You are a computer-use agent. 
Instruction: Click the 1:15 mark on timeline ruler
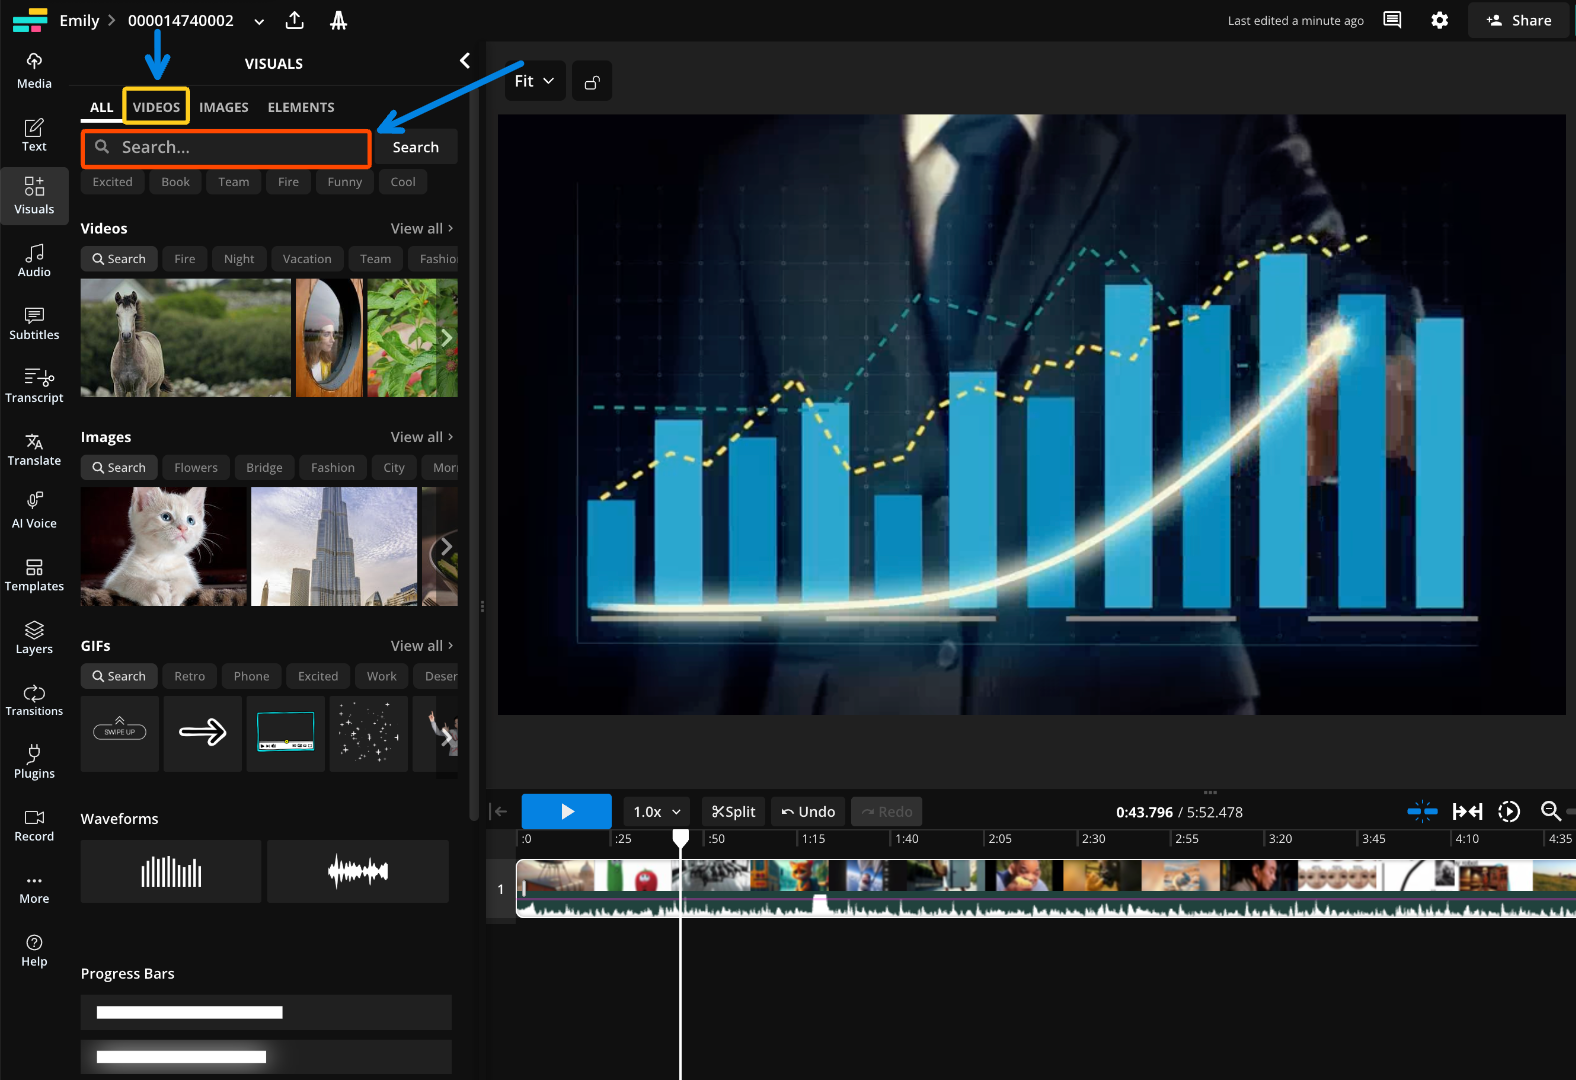coord(813,839)
